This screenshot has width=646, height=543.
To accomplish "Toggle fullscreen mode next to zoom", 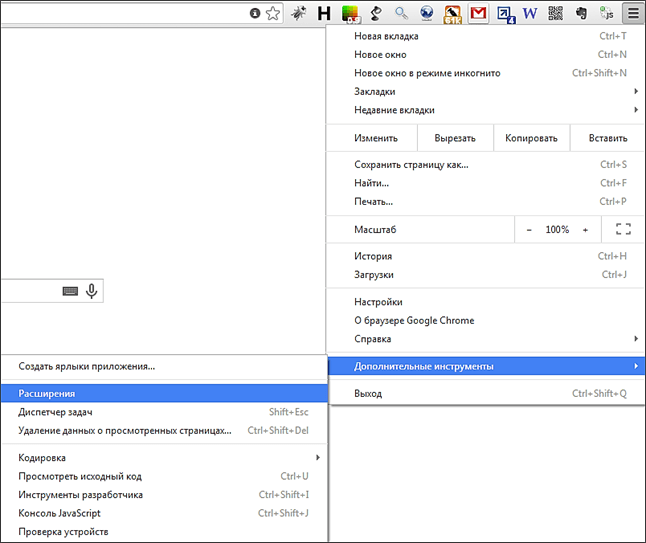I will pos(623,229).
